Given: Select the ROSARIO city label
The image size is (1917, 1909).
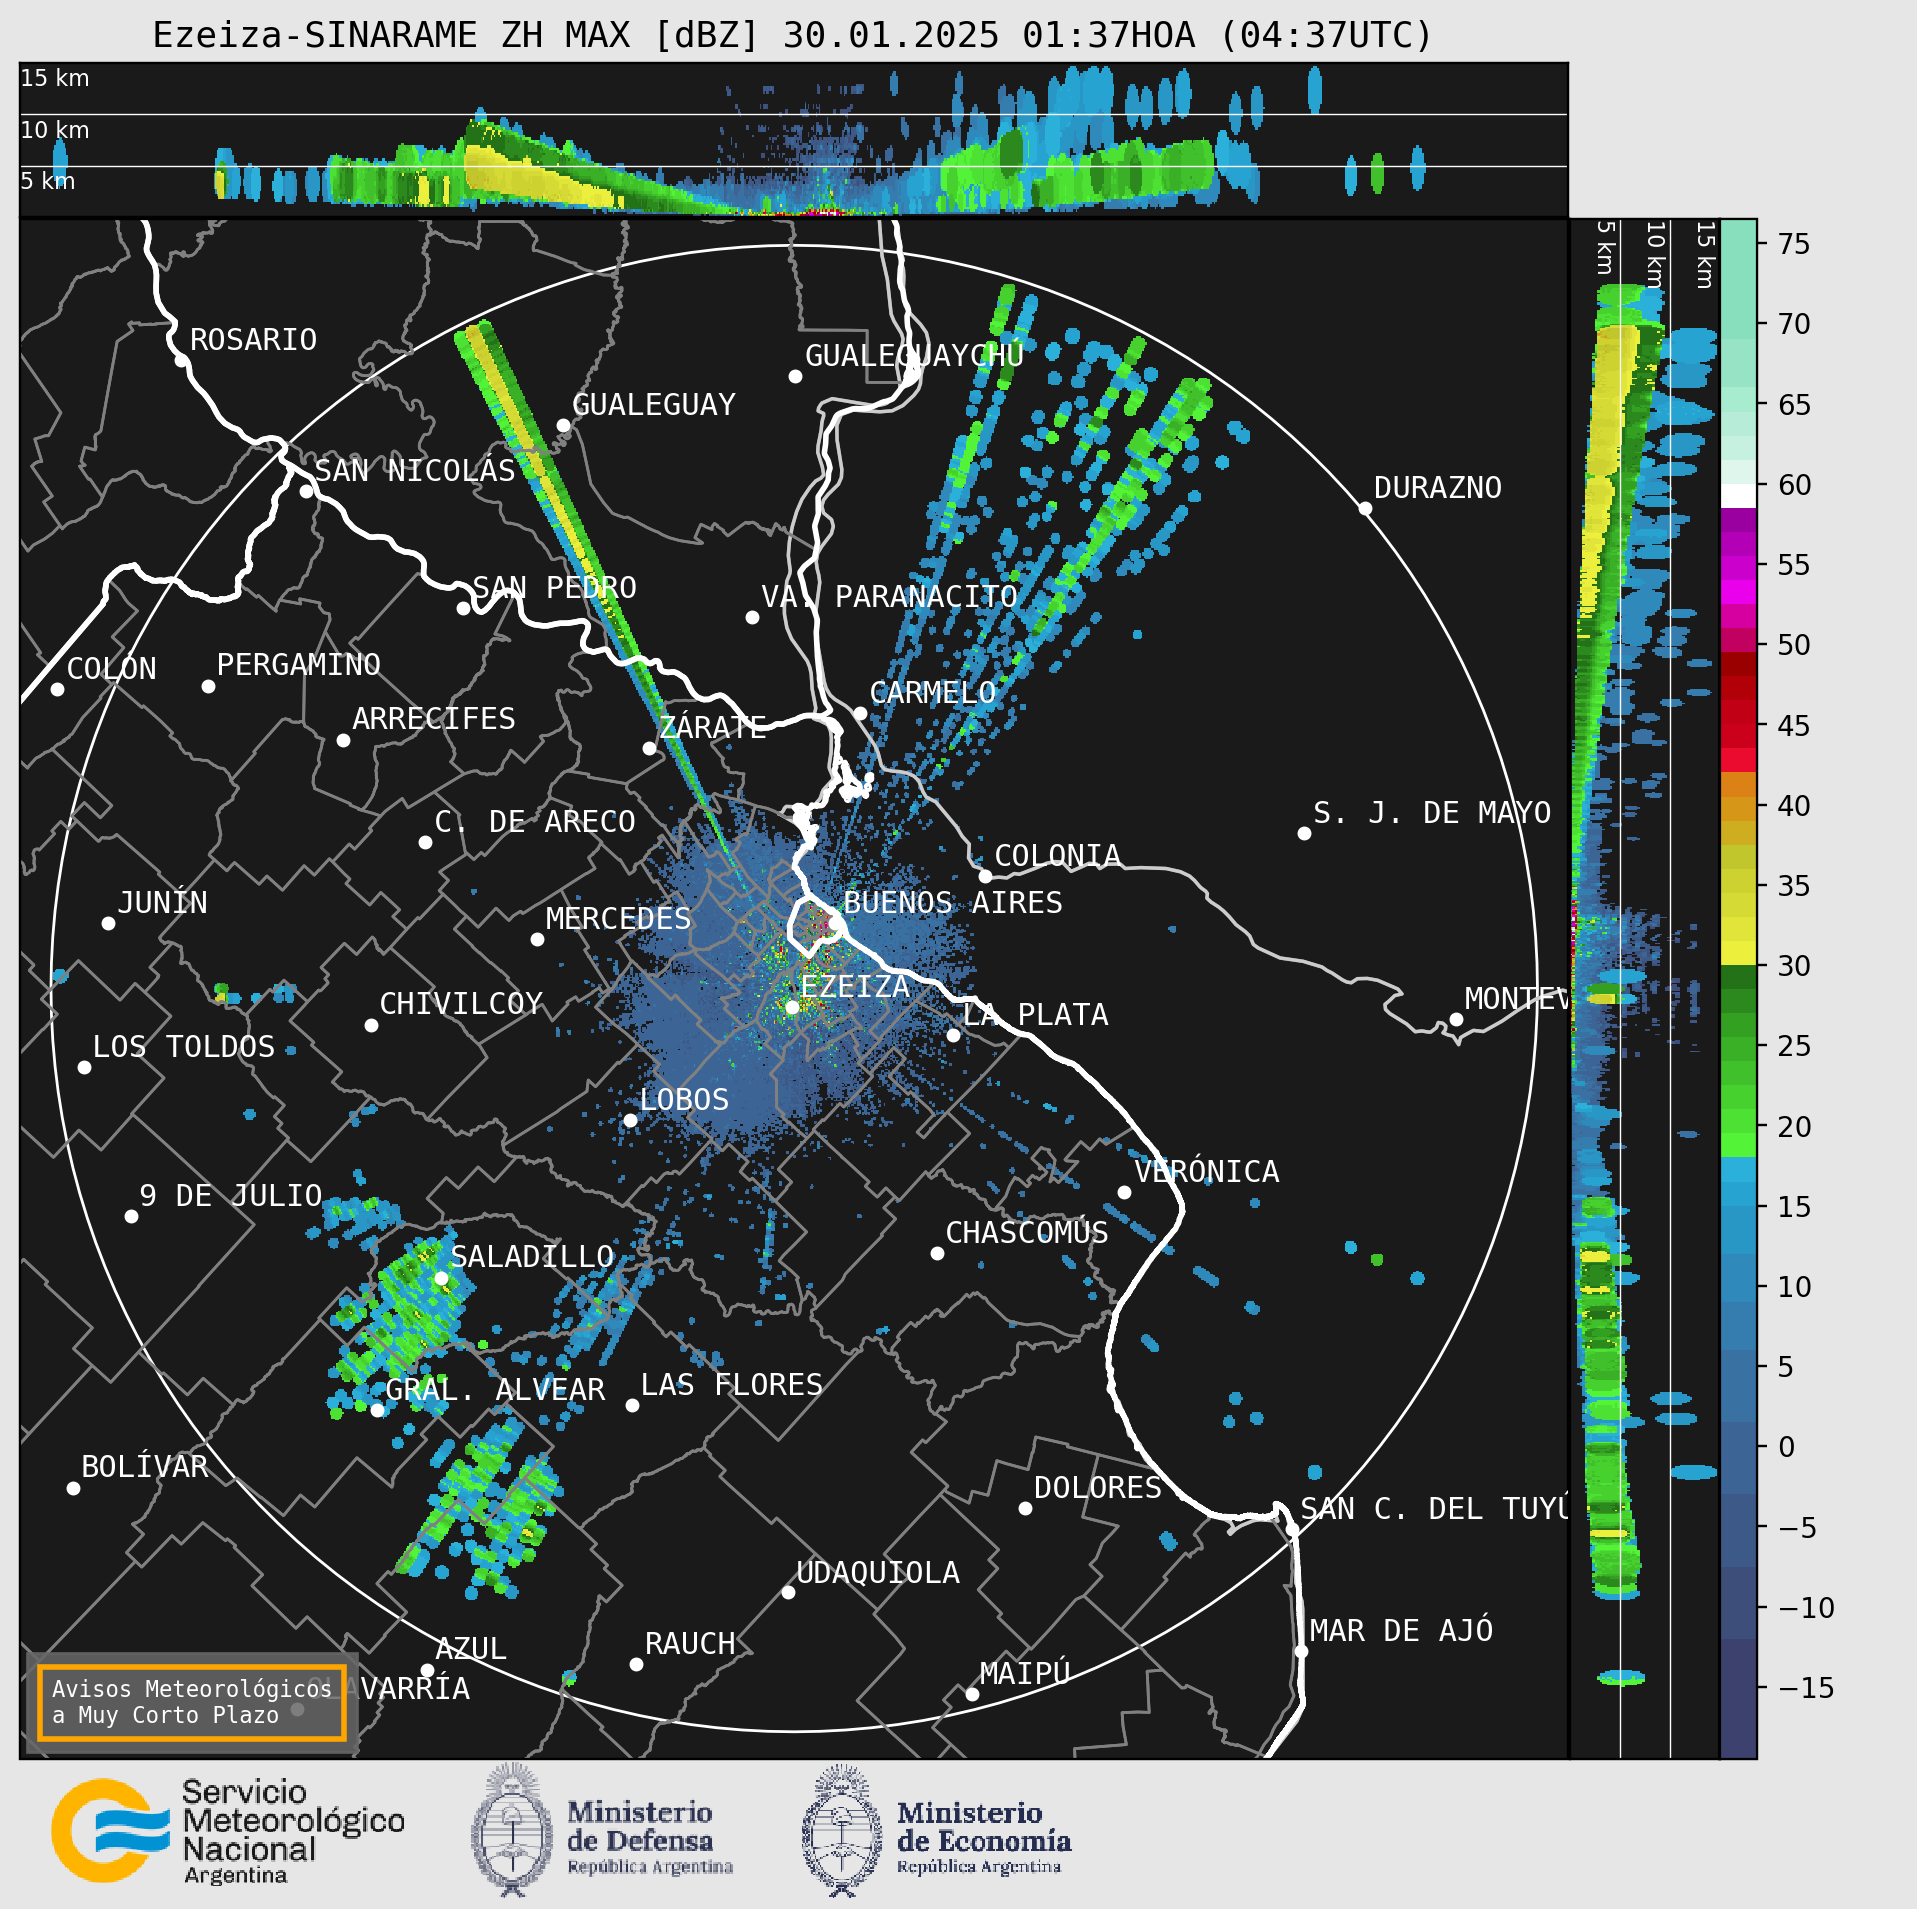Looking at the screenshot, I should point(253,340).
